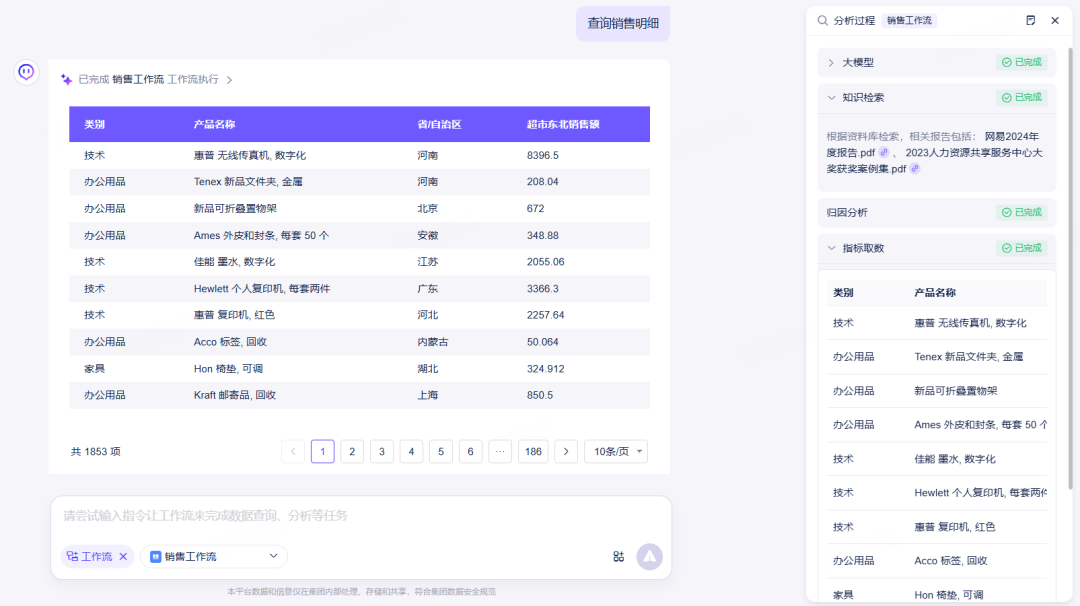Click the chatbot avatar icon
Image resolution: width=1080 pixels, height=606 pixels.
pos(26,72)
